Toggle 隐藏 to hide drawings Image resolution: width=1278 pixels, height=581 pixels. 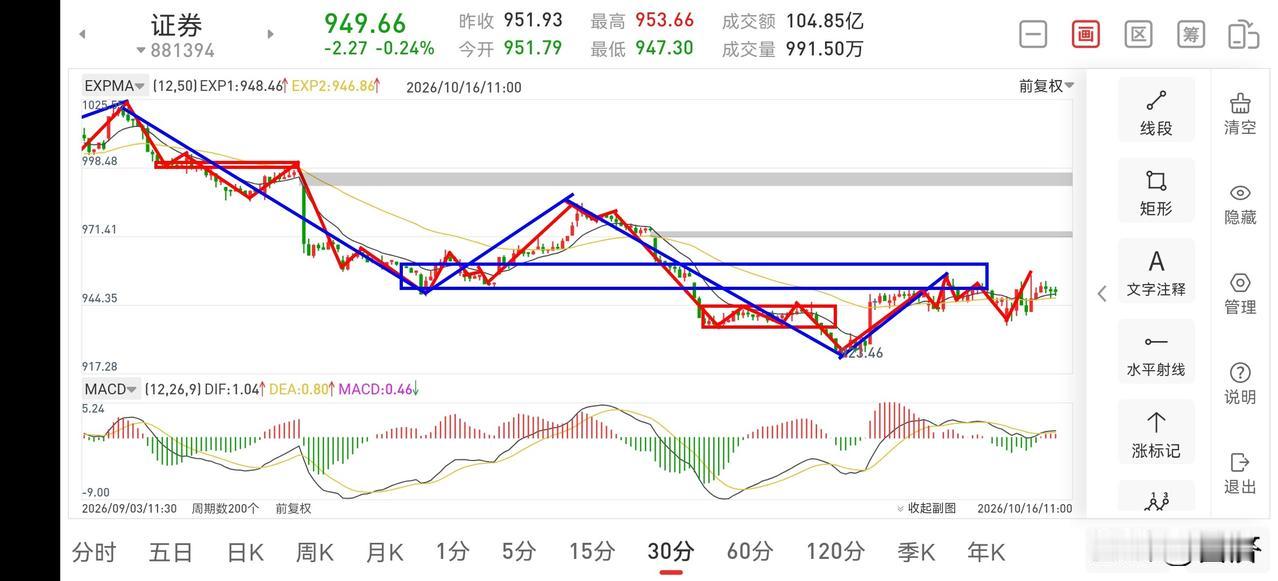[1240, 203]
